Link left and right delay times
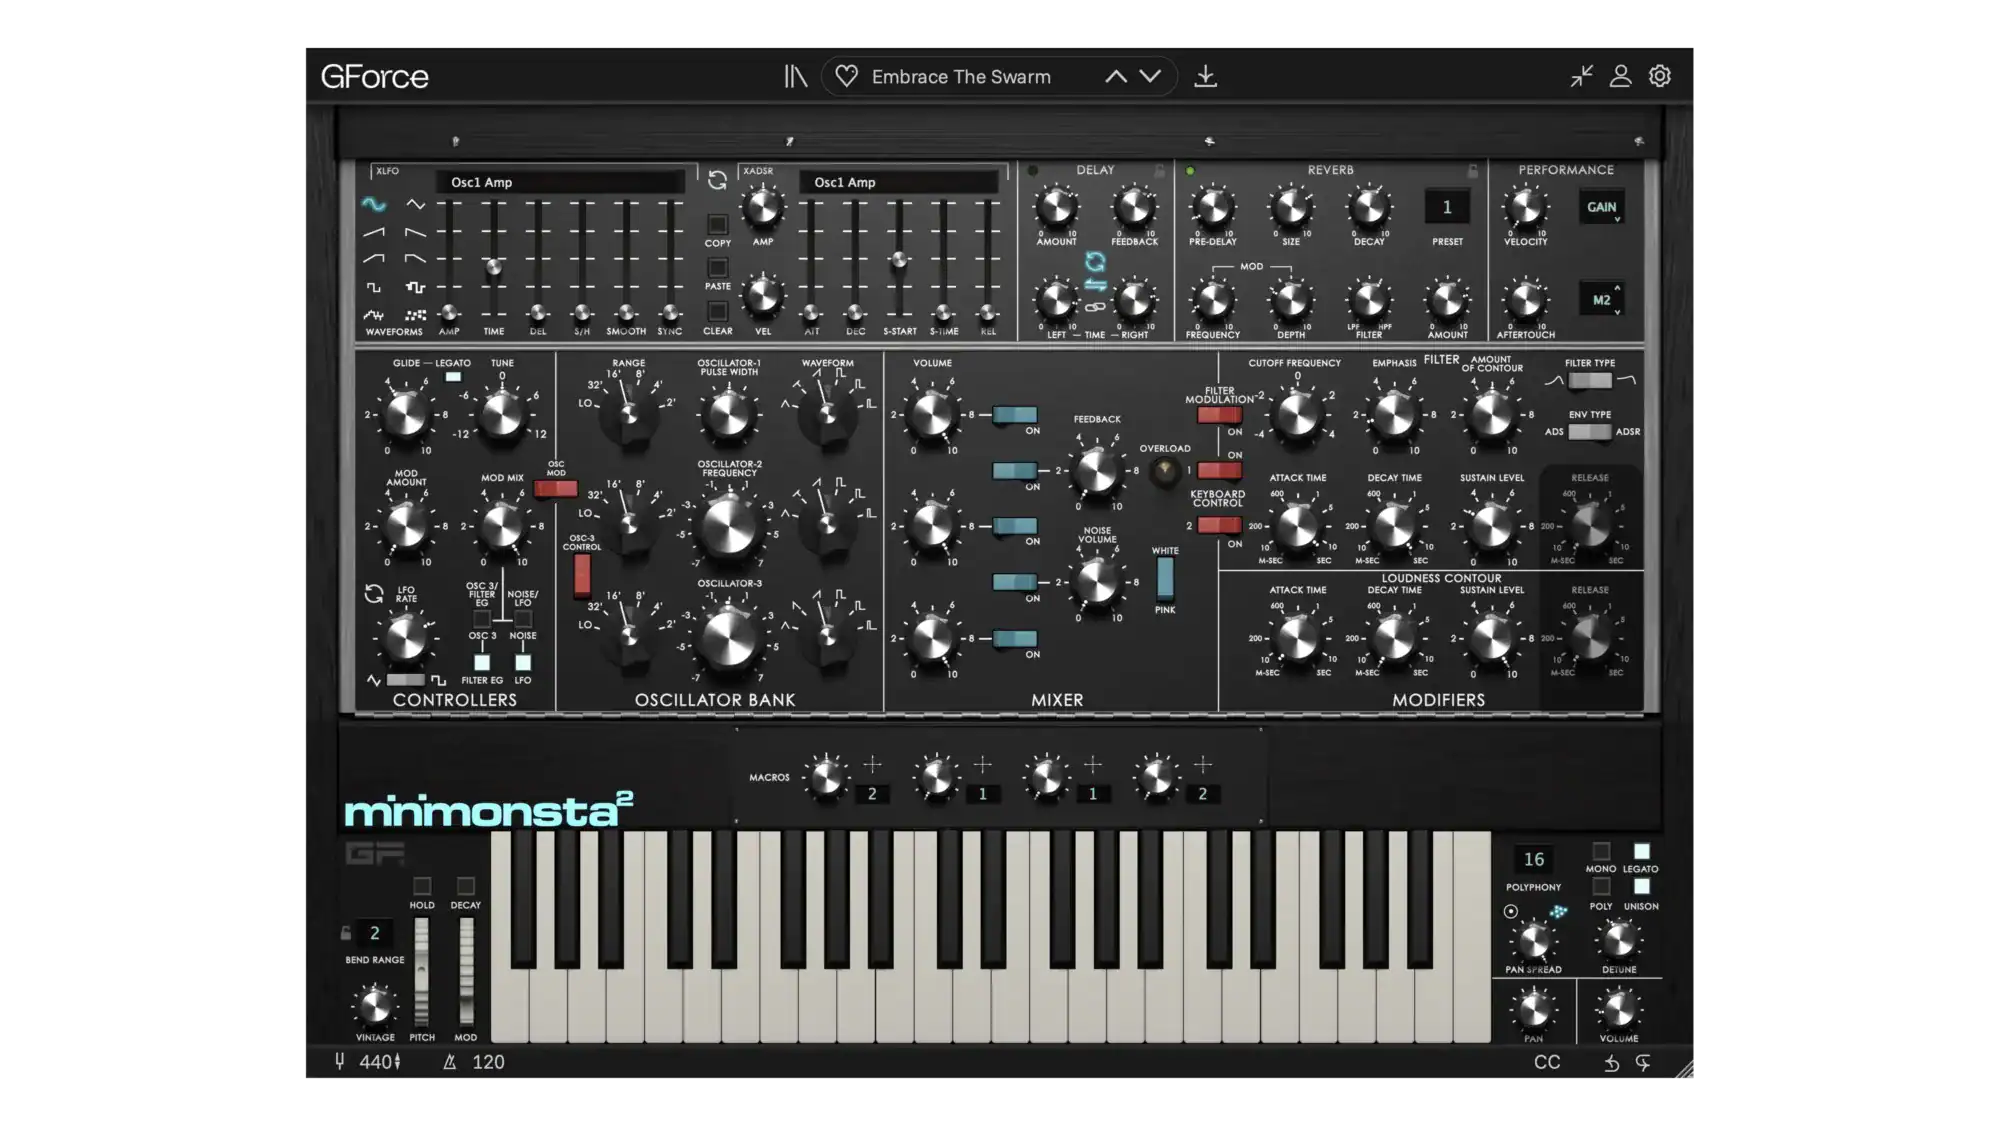 pos(1095,307)
